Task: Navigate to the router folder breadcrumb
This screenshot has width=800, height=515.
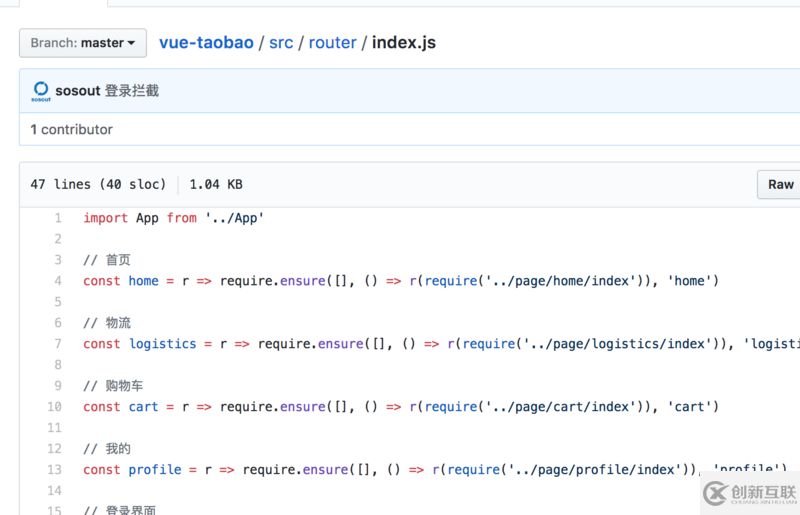Action: point(332,43)
